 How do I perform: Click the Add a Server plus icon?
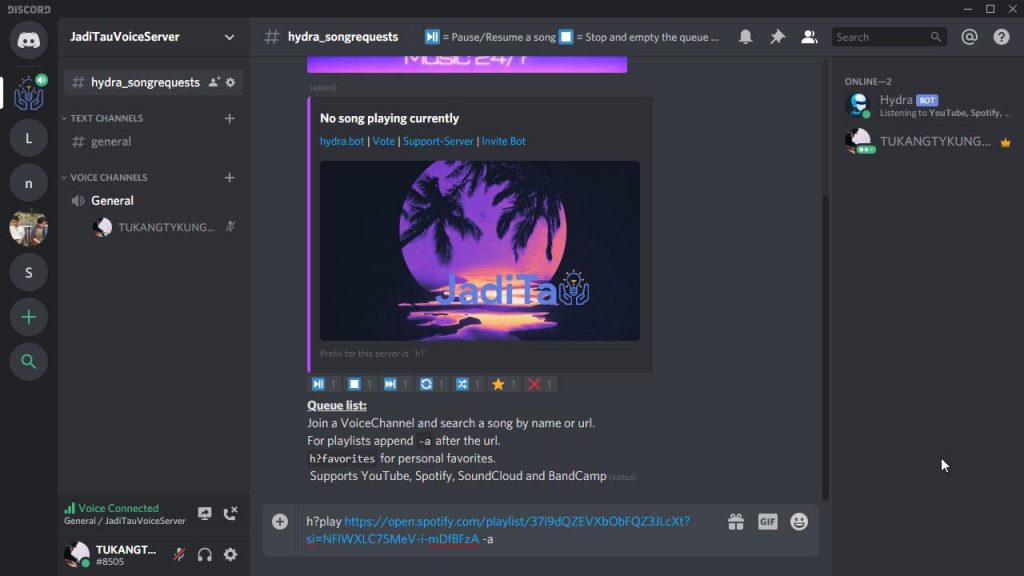coord(29,317)
